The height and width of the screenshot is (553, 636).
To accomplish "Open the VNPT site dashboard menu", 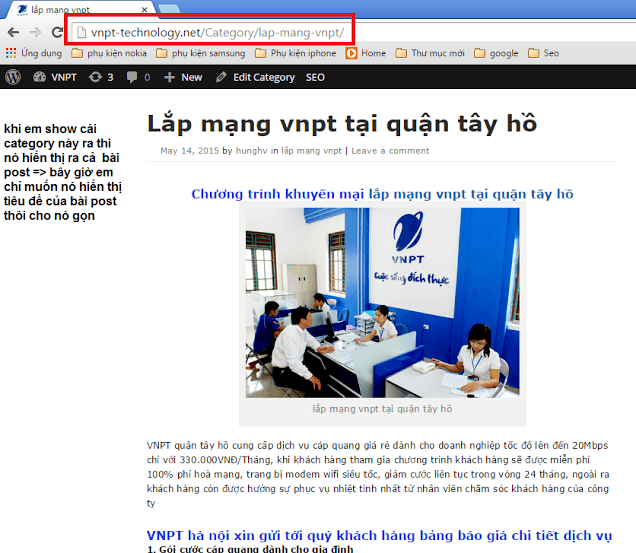I will 55,77.
